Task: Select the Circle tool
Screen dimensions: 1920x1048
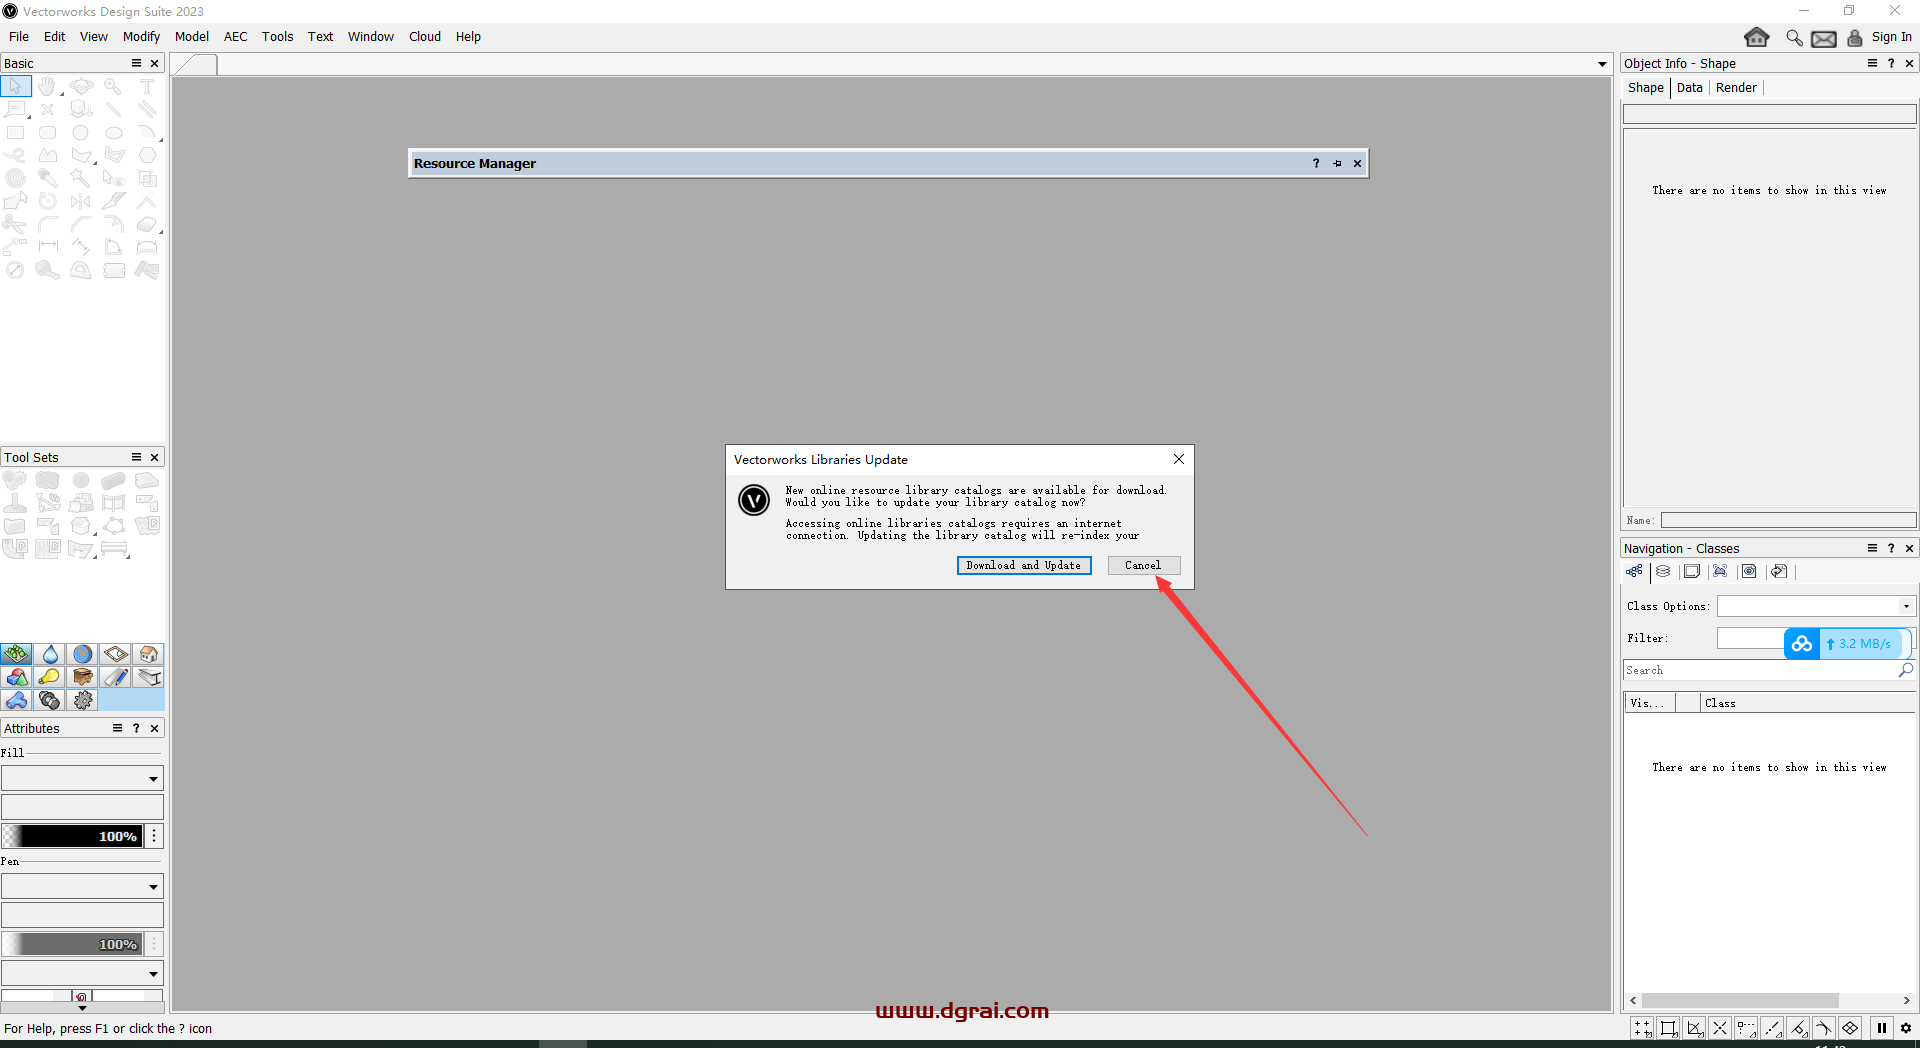Action: [x=81, y=133]
